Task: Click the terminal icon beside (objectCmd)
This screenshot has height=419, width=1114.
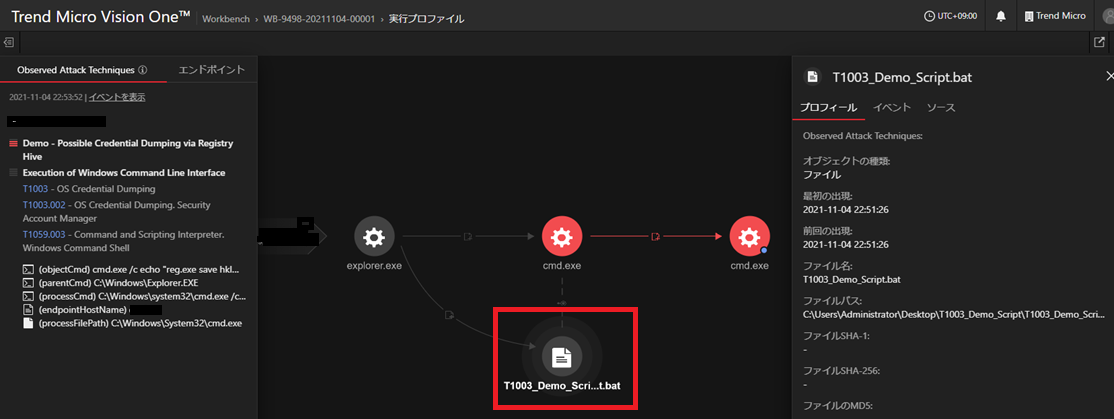Action: [28, 270]
